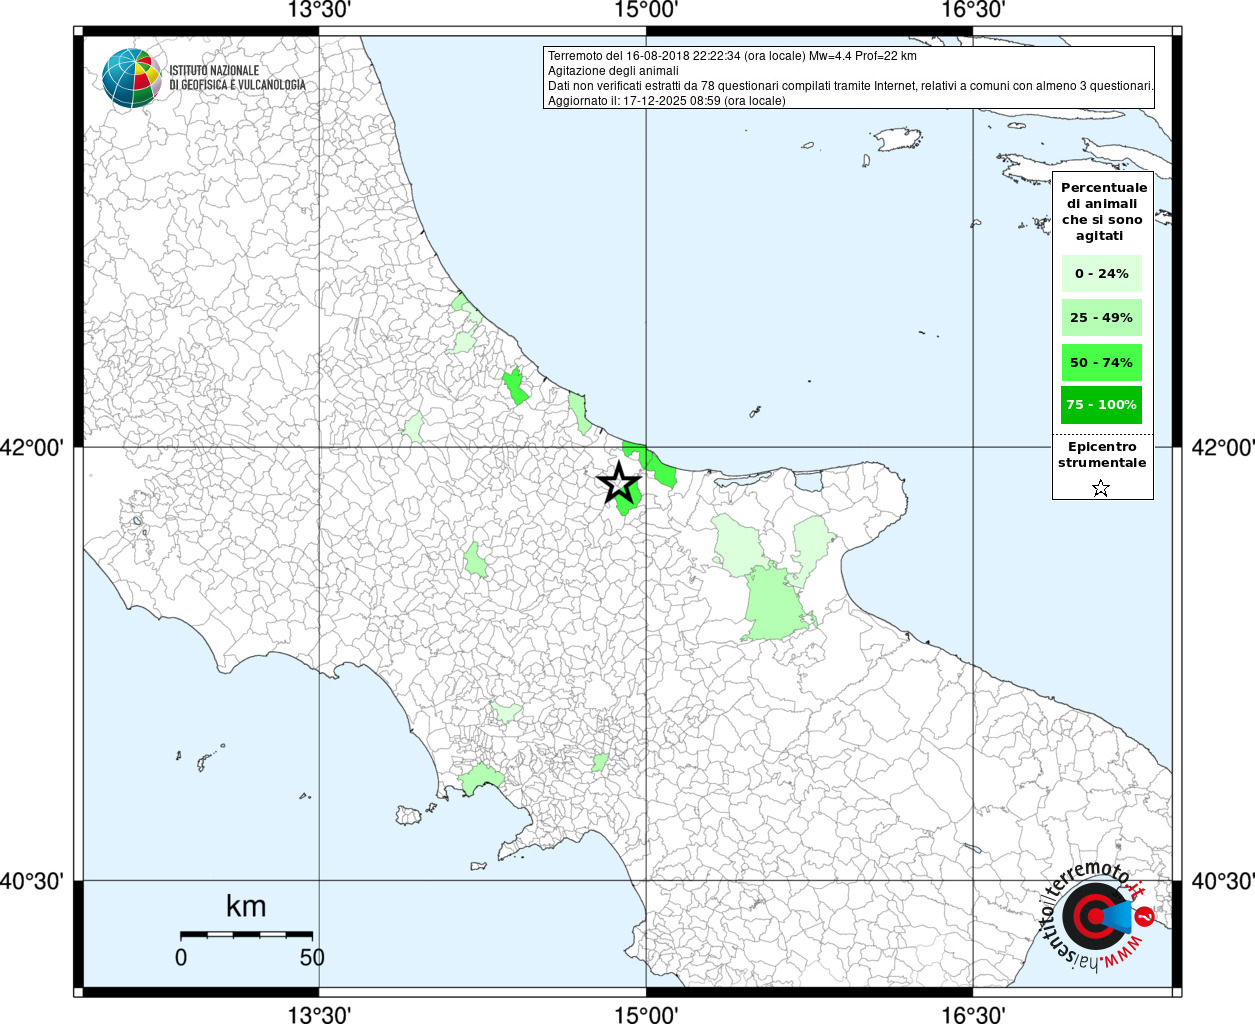
Task: Click the km scale bar
Action: coord(246,934)
